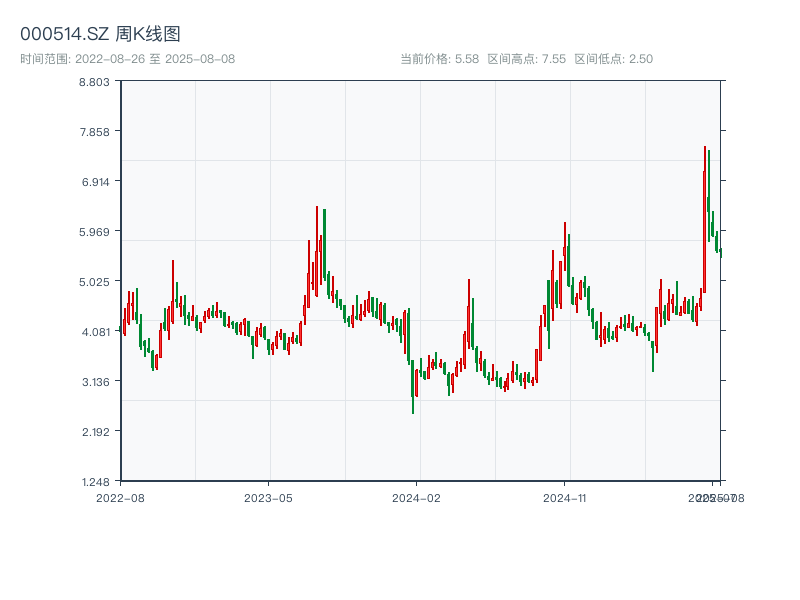This screenshot has width=800, height=600.
Task: Click y-axis value 3.136
Action: (95, 382)
